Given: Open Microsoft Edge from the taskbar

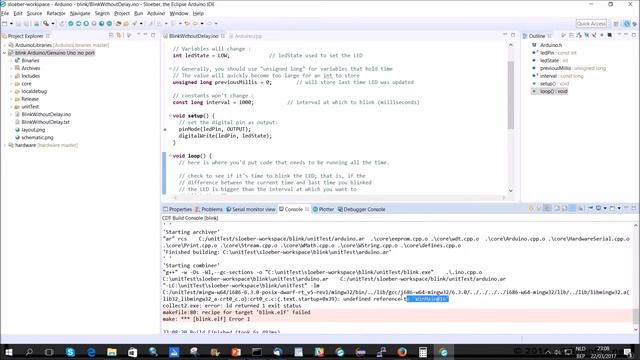Looking at the screenshot, I should (x=91, y=352).
